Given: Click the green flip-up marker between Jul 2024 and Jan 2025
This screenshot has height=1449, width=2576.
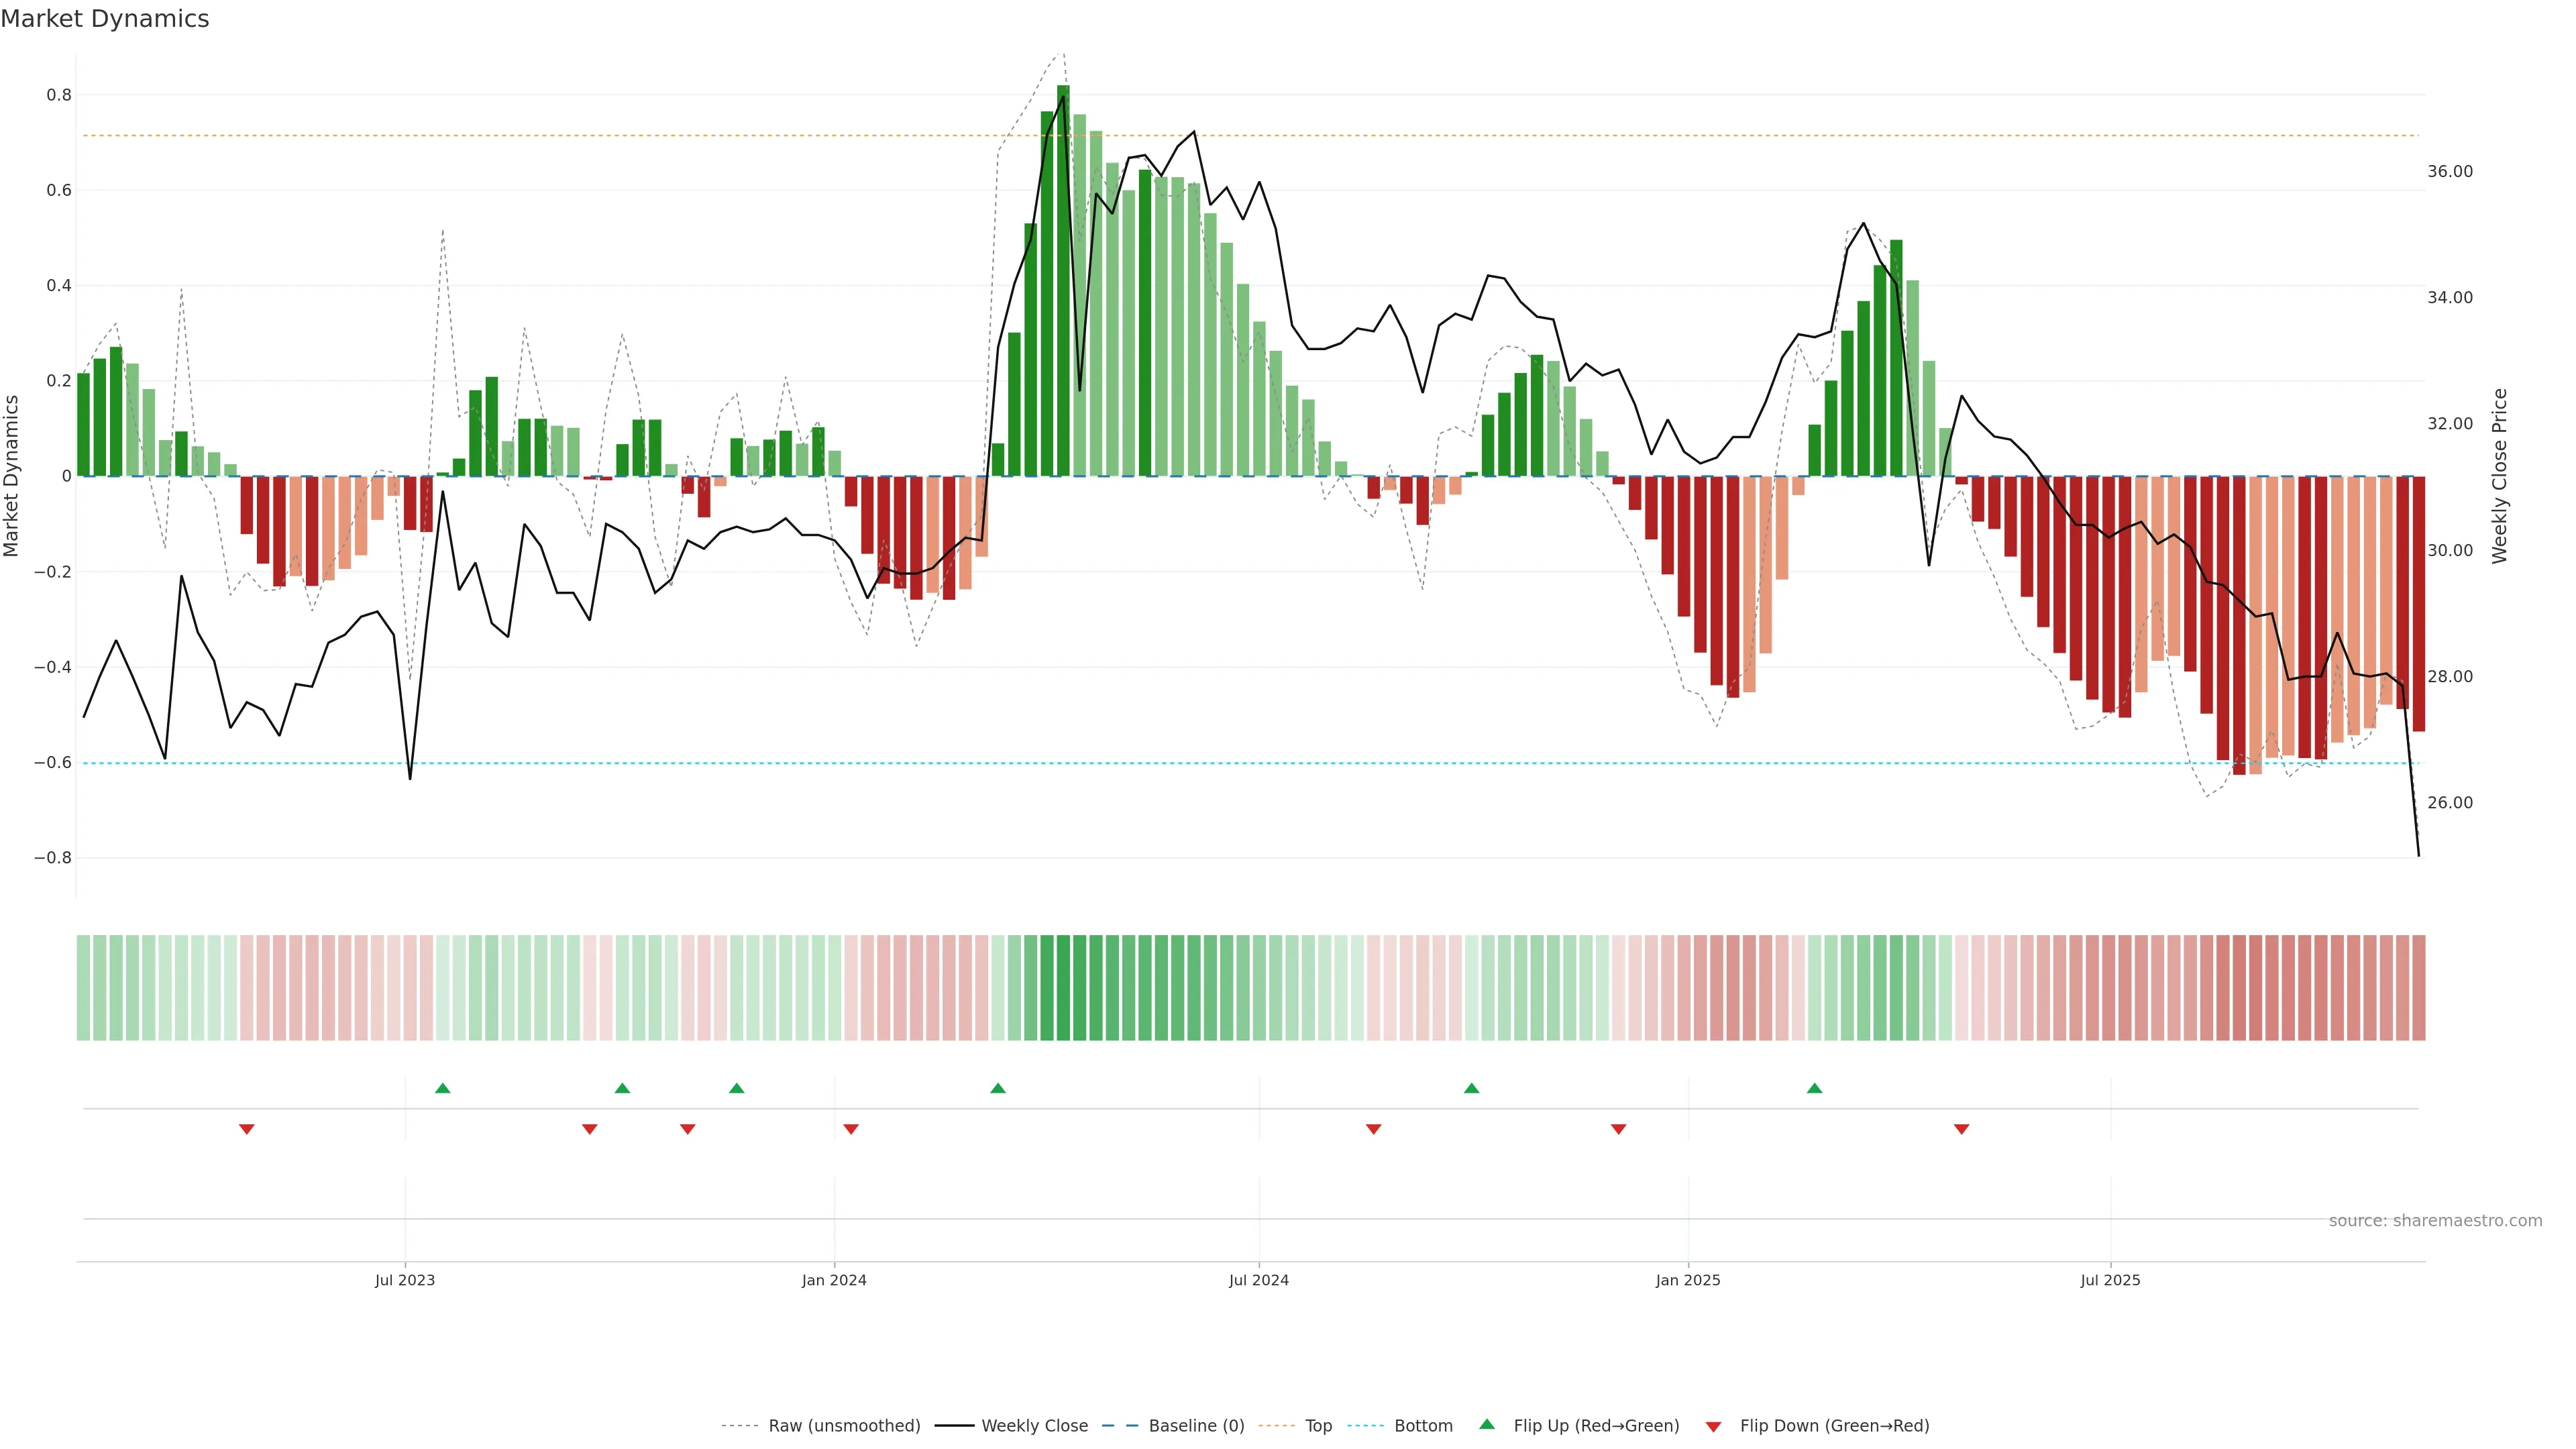Looking at the screenshot, I should pyautogui.click(x=1471, y=1088).
